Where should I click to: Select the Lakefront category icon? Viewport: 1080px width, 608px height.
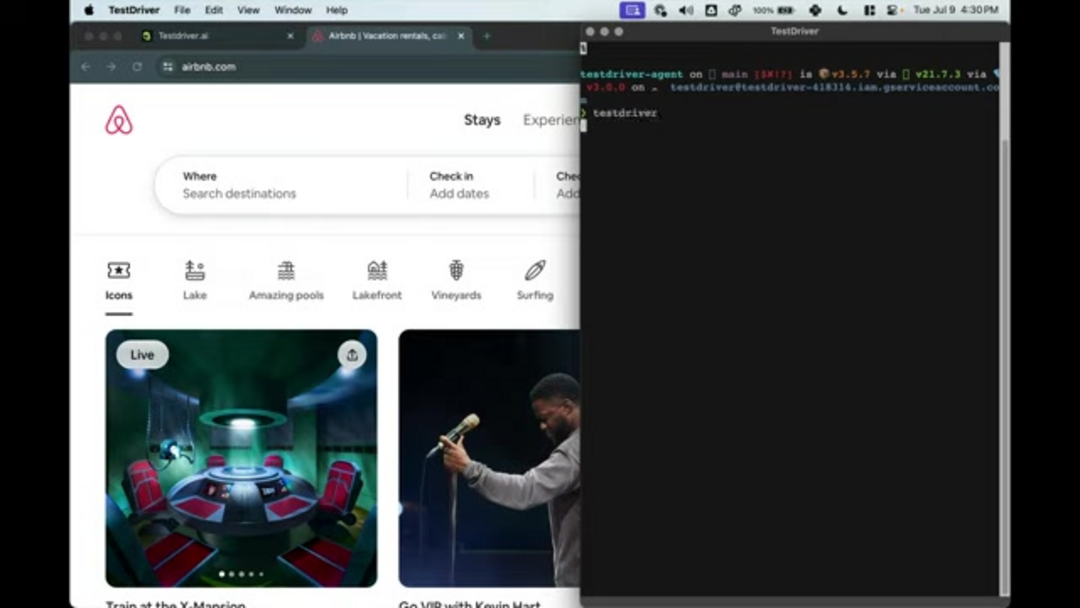pos(377,279)
